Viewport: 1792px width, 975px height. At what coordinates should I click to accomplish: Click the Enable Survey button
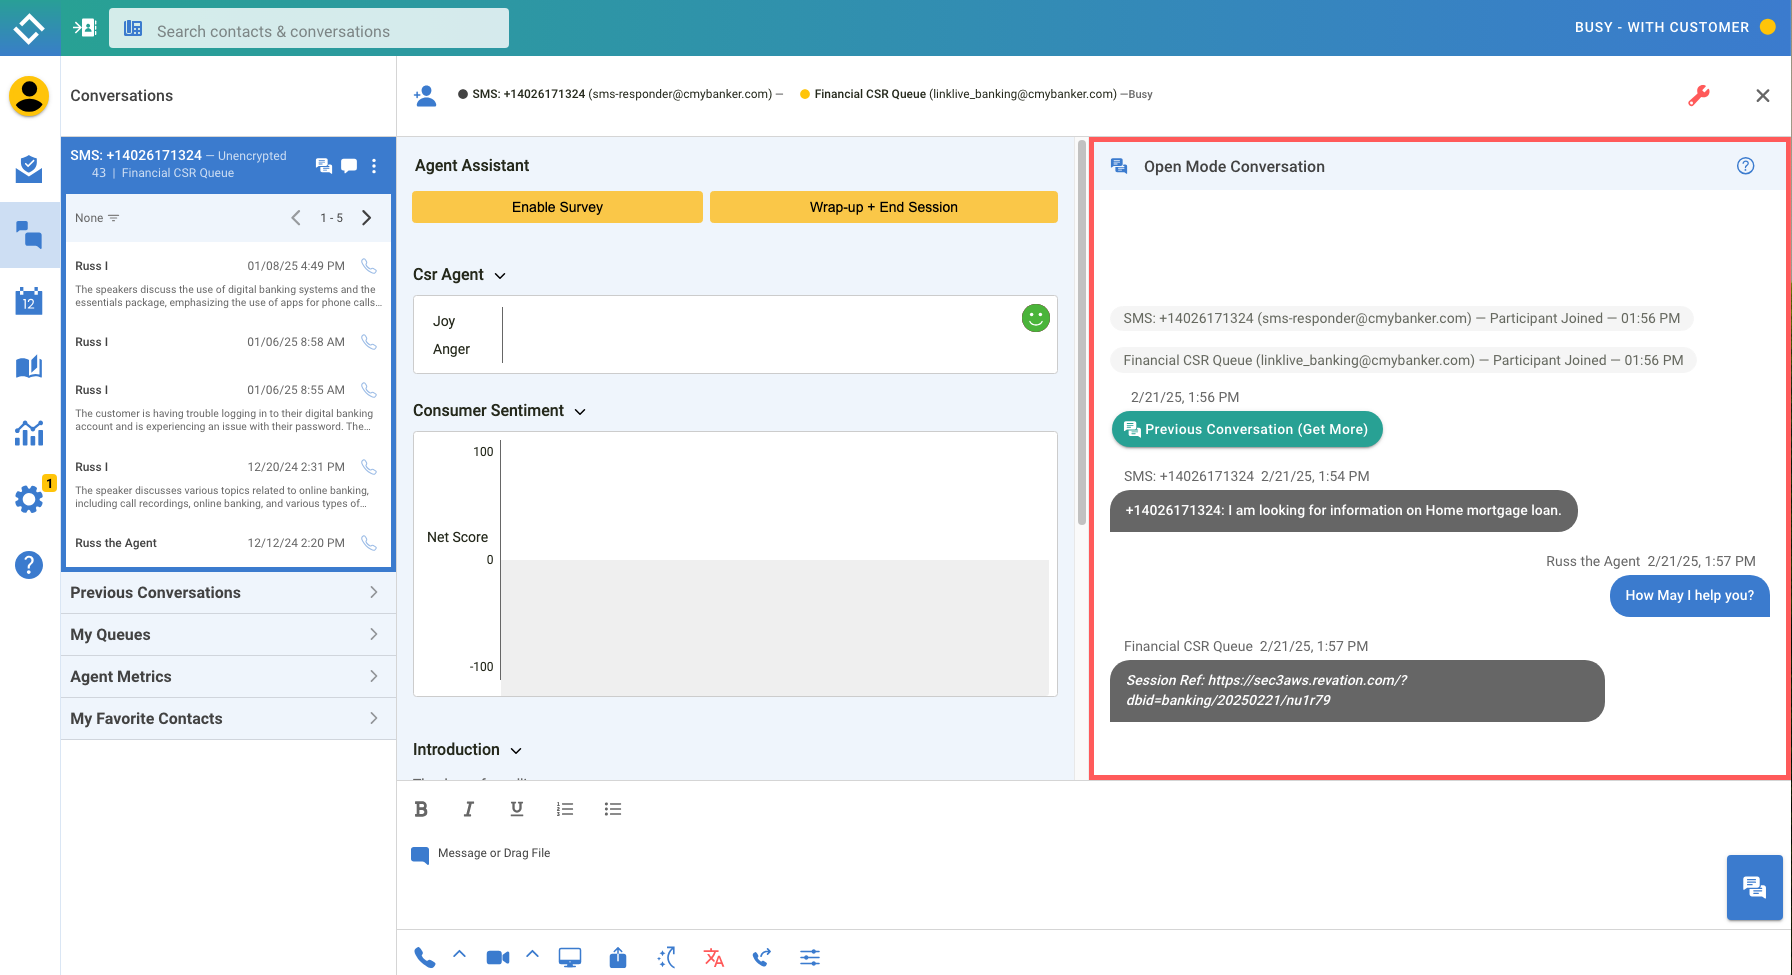tap(557, 207)
